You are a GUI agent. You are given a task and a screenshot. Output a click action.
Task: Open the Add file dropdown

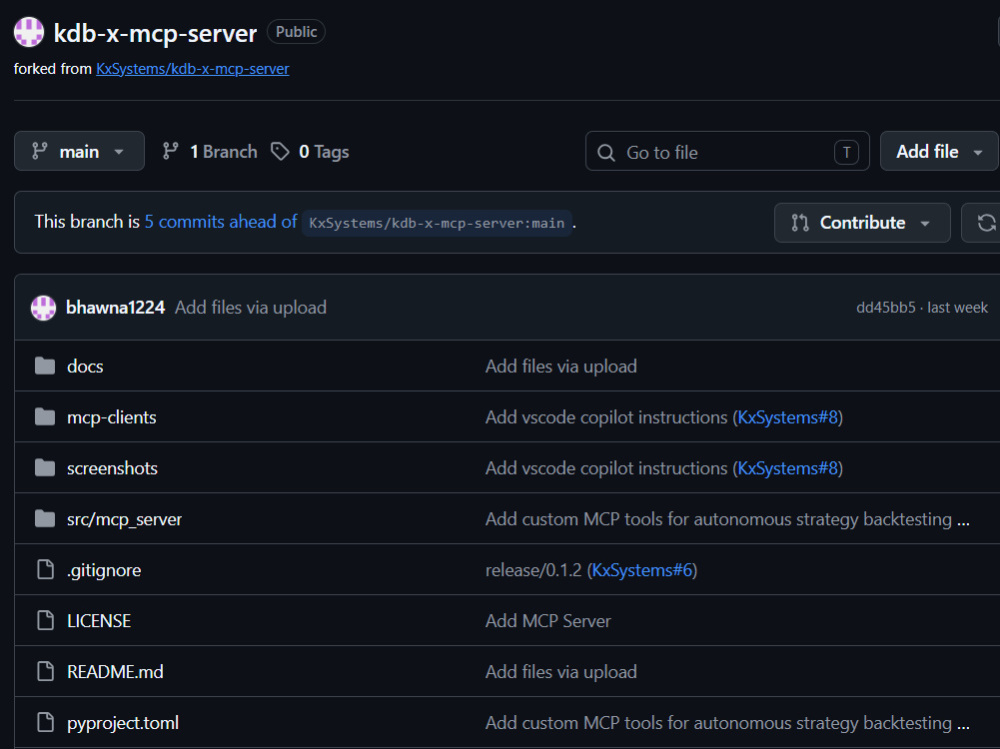click(939, 151)
